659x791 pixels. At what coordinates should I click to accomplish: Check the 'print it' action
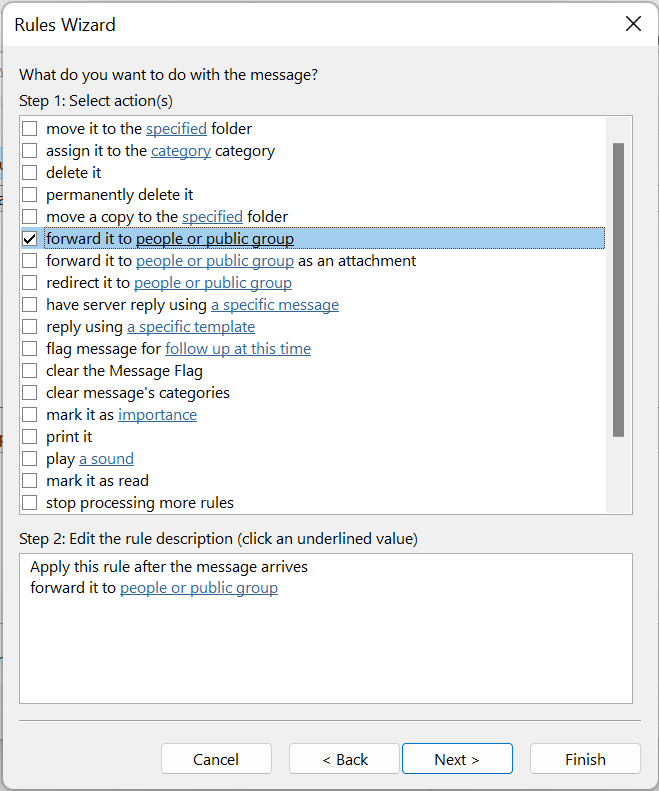[30, 437]
